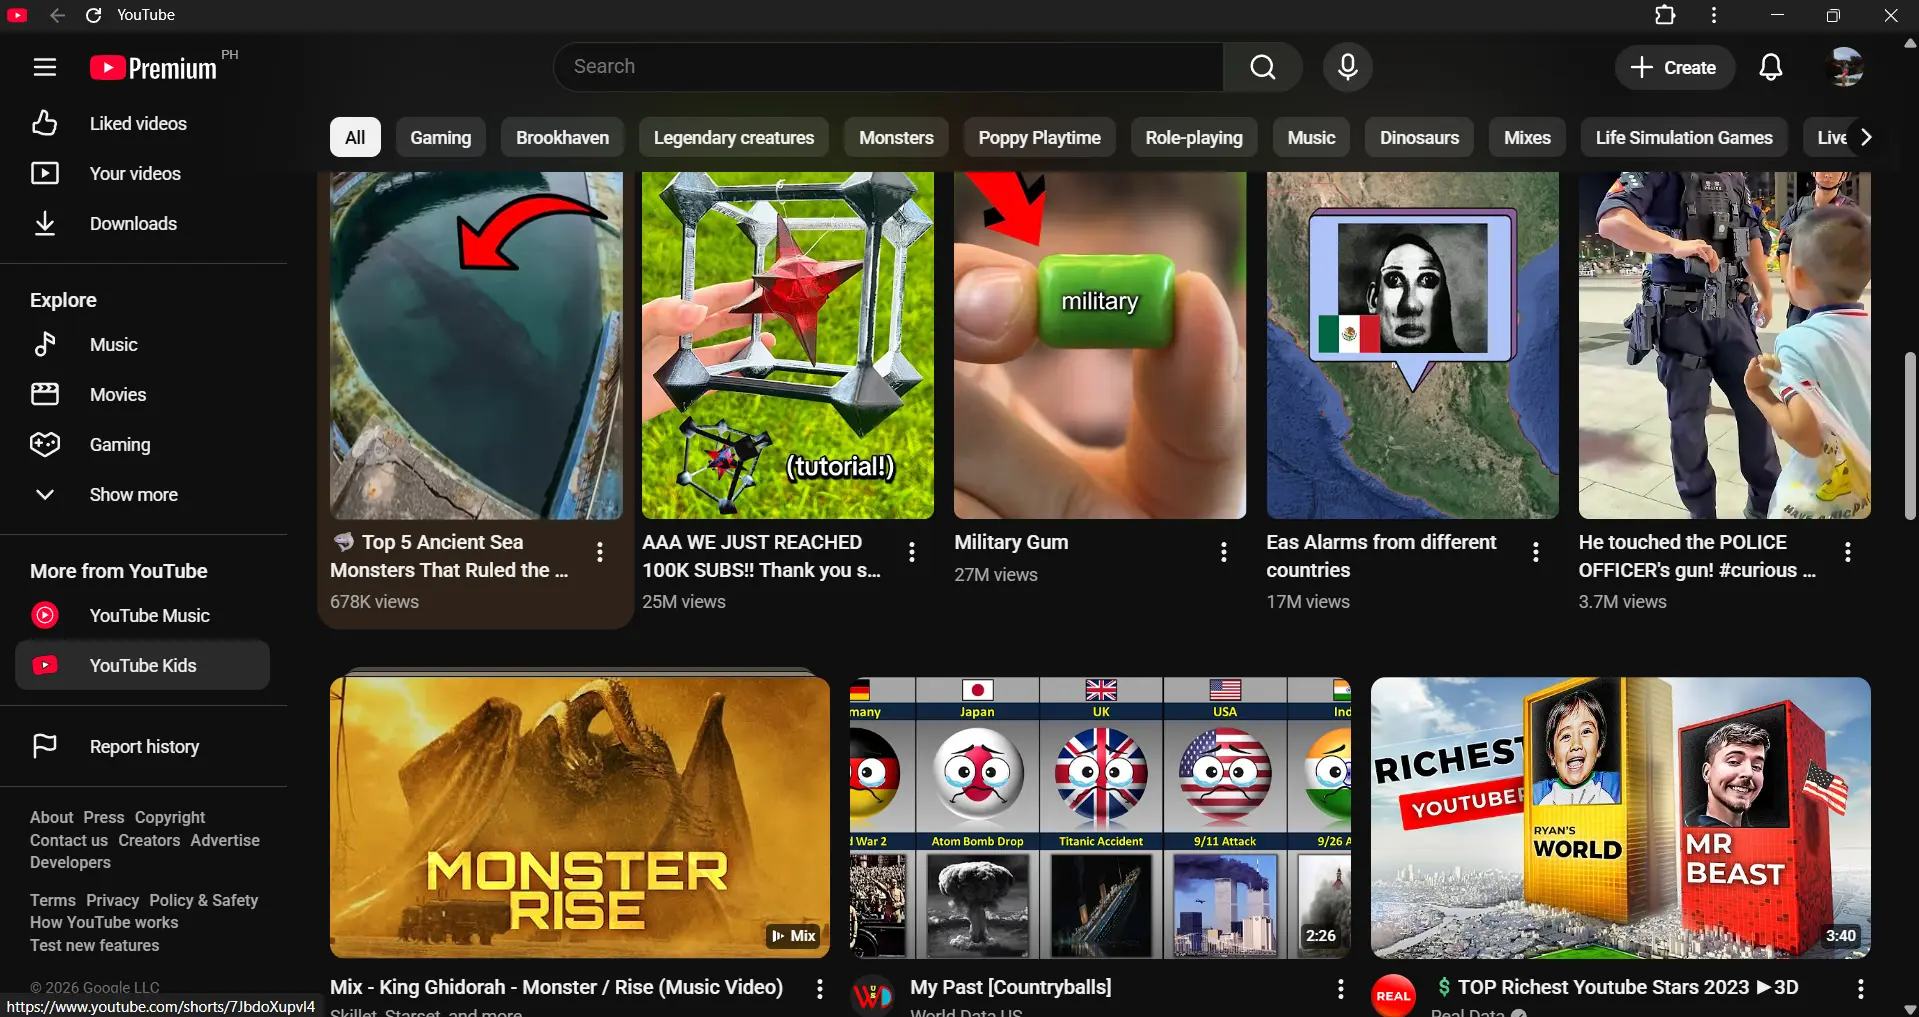Screen dimensions: 1919x1017
Task: Open browser extensions puzzle icon
Action: (1665, 15)
